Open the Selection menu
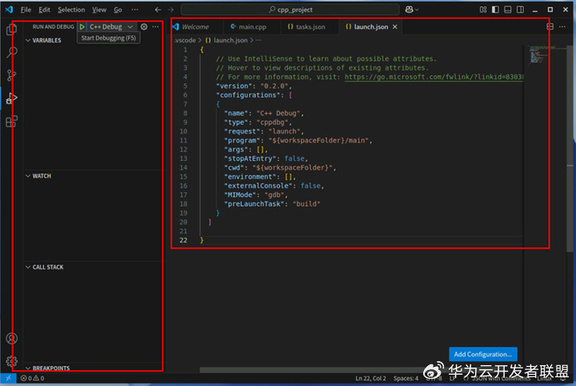The image size is (576, 386). tap(71, 10)
